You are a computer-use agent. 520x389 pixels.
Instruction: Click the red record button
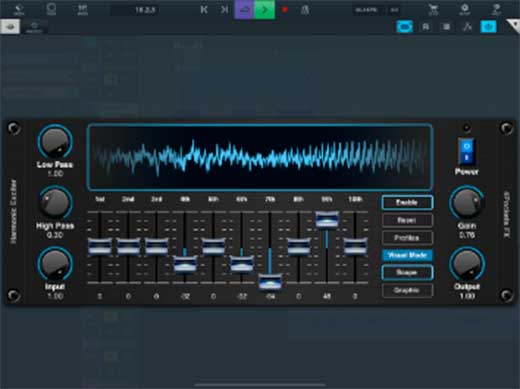point(285,10)
